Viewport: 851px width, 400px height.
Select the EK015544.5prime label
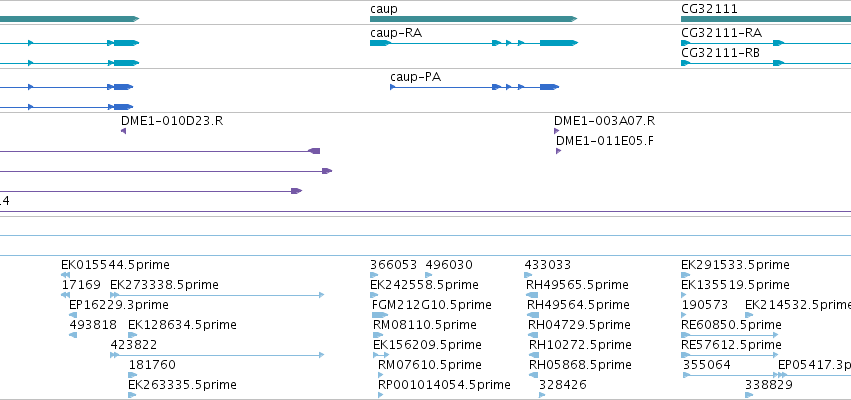tap(115, 265)
